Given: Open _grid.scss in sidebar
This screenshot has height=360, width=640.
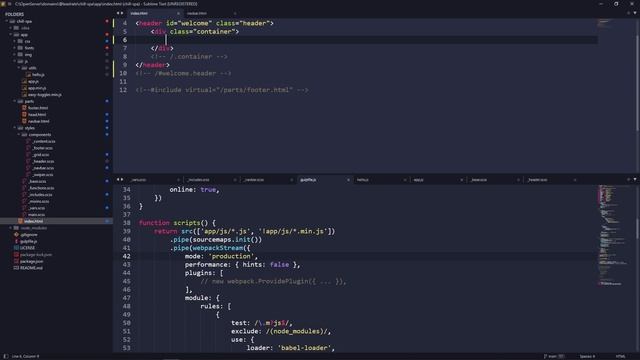Looking at the screenshot, I should coord(41,154).
